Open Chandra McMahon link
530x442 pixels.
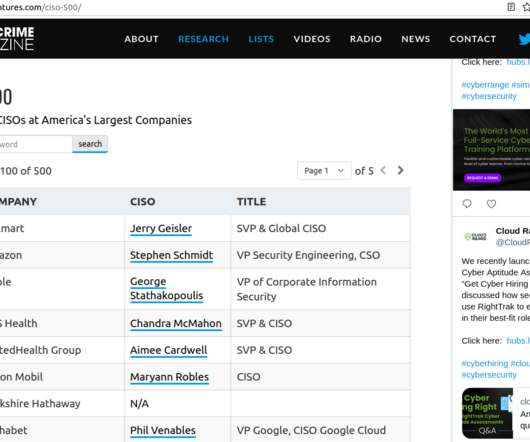pos(176,323)
